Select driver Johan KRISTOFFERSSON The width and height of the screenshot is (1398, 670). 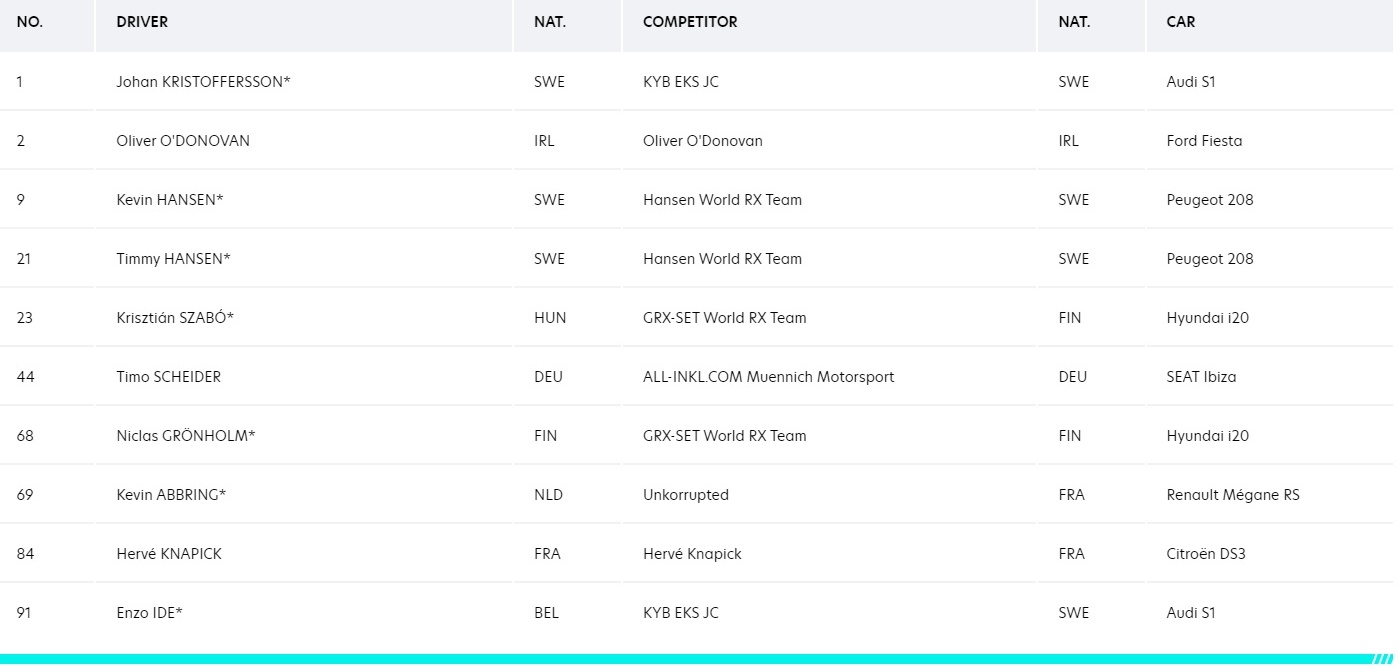[x=203, y=82]
